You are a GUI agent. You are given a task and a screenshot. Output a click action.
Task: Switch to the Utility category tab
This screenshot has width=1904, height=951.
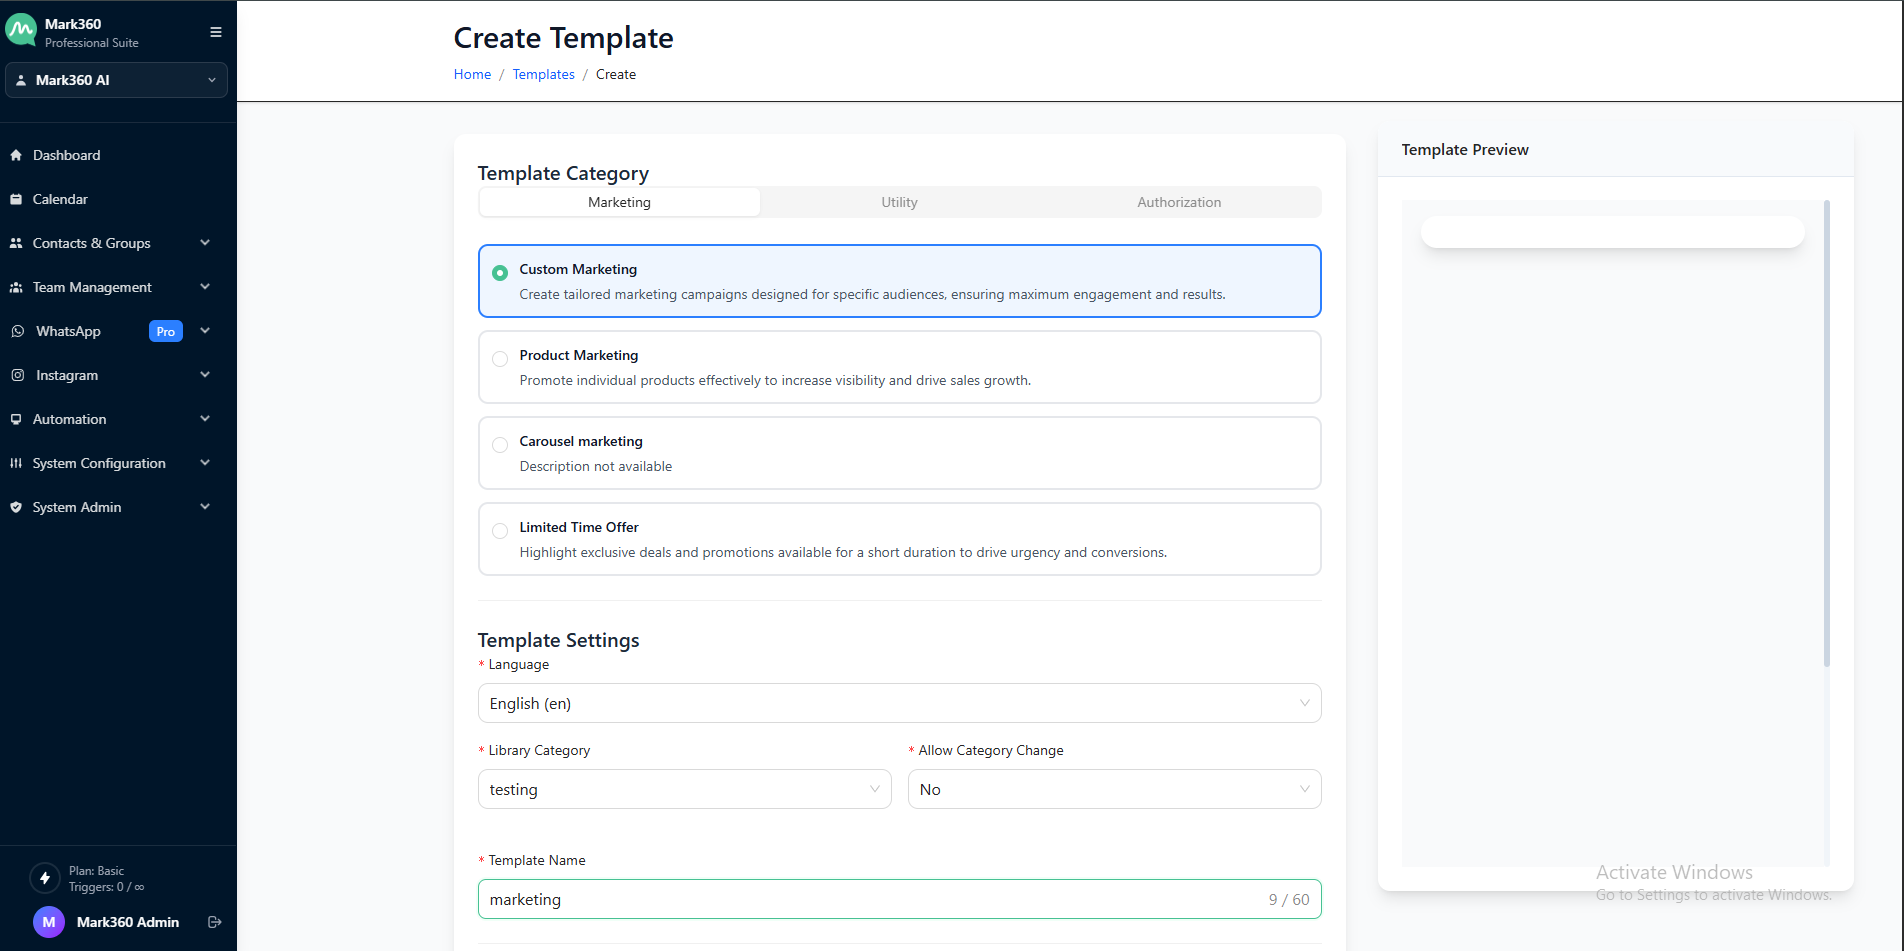tap(899, 202)
